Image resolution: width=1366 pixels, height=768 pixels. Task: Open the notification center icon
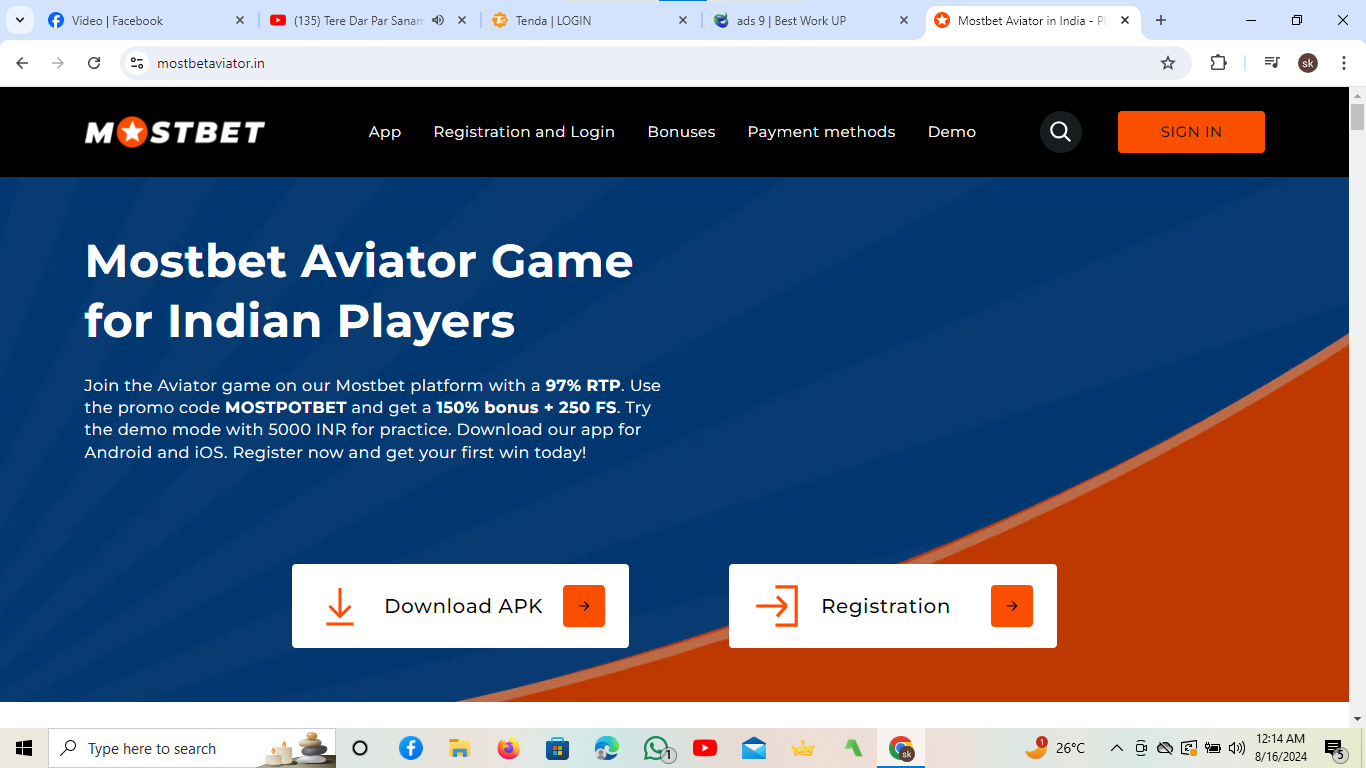[1335, 748]
